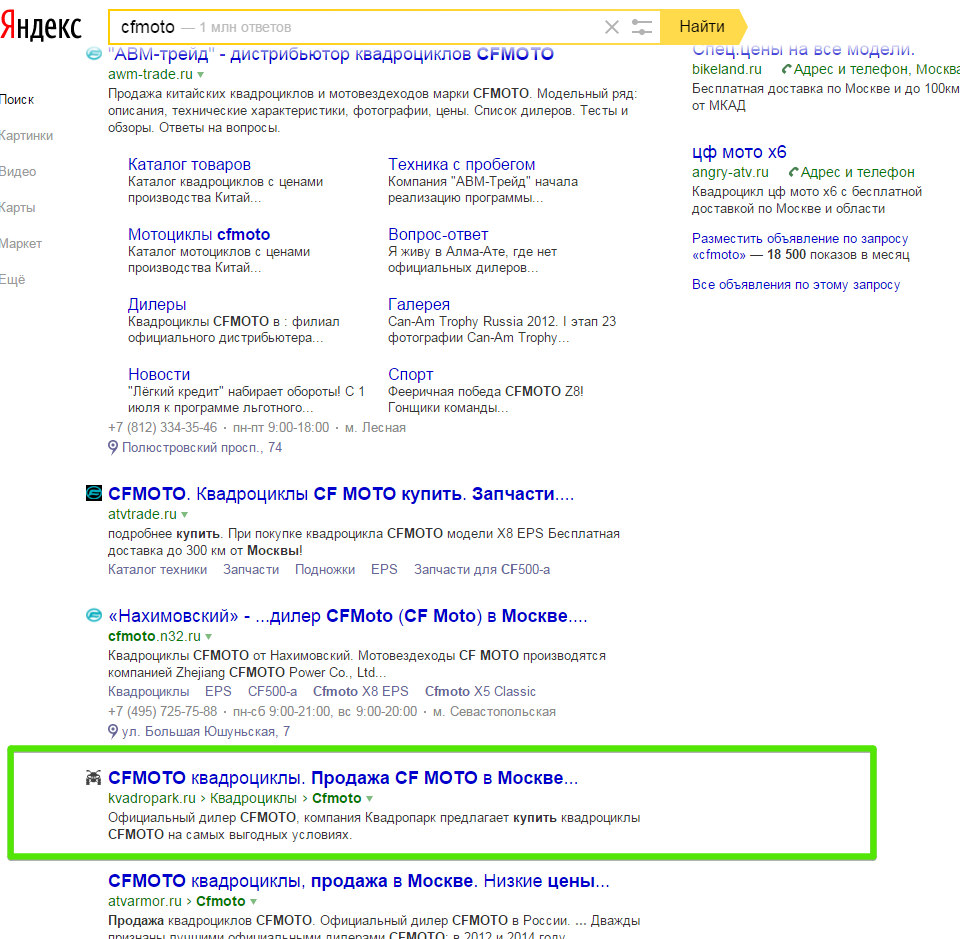
Task: Open Мотоциклы cfmoto sitelink
Action: point(199,234)
